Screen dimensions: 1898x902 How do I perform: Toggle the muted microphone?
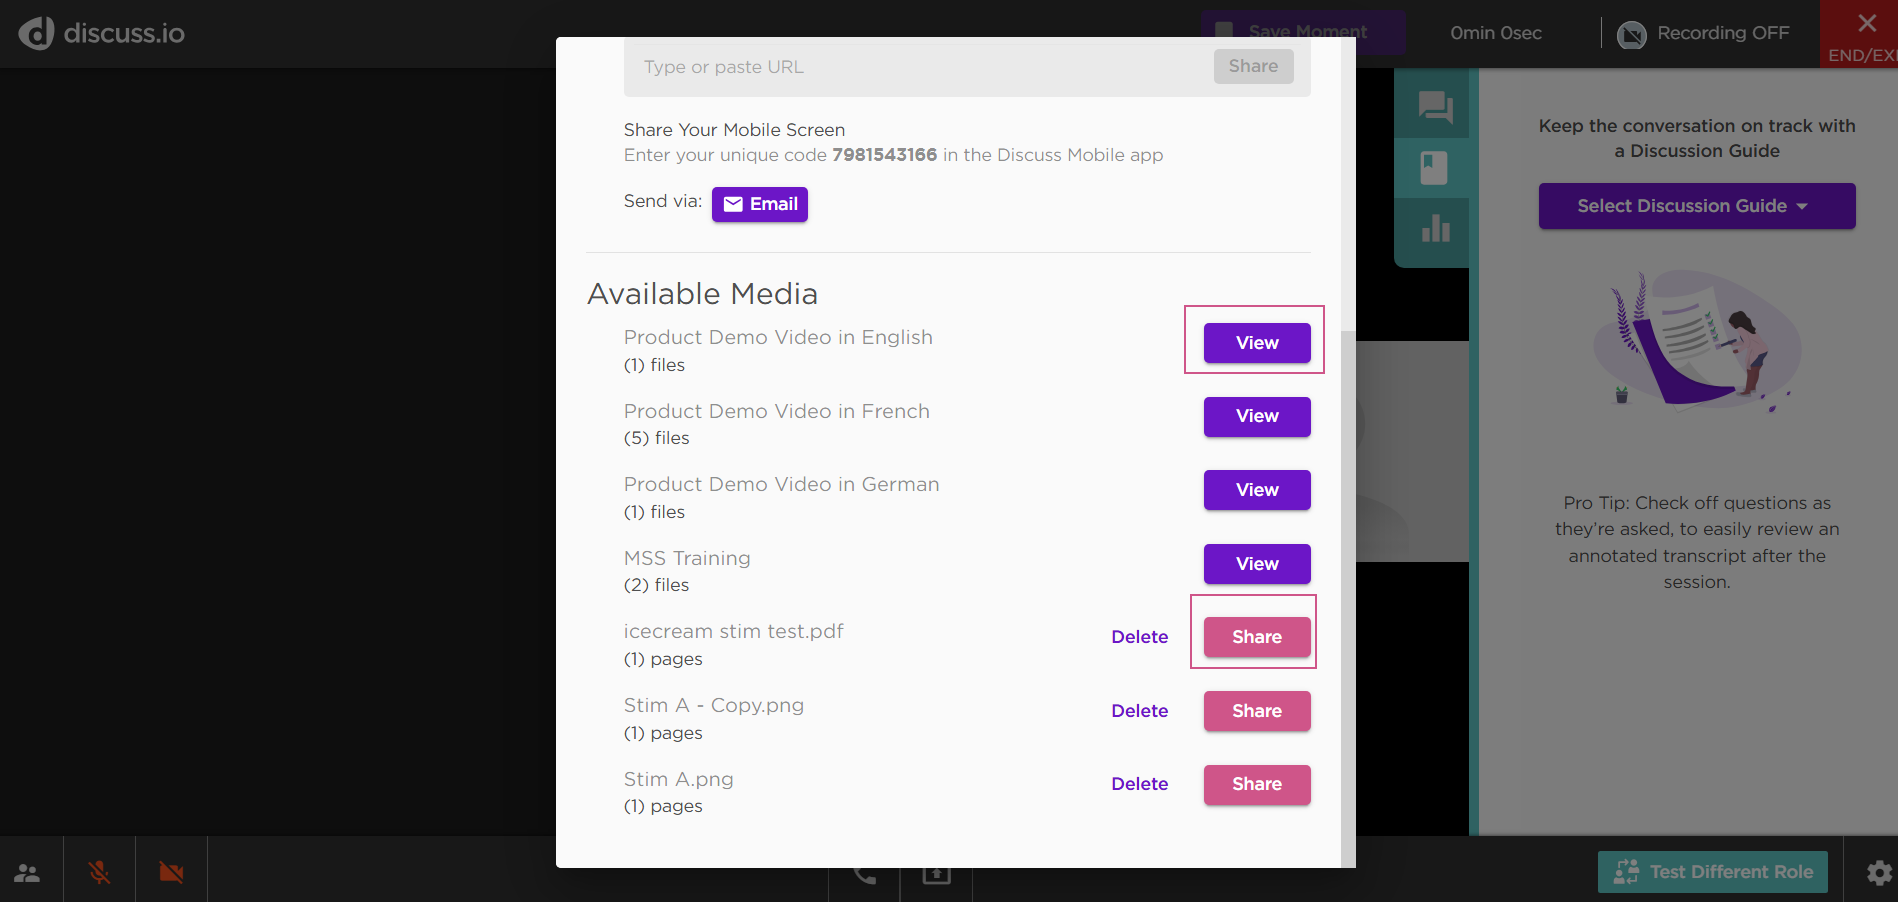pos(99,873)
